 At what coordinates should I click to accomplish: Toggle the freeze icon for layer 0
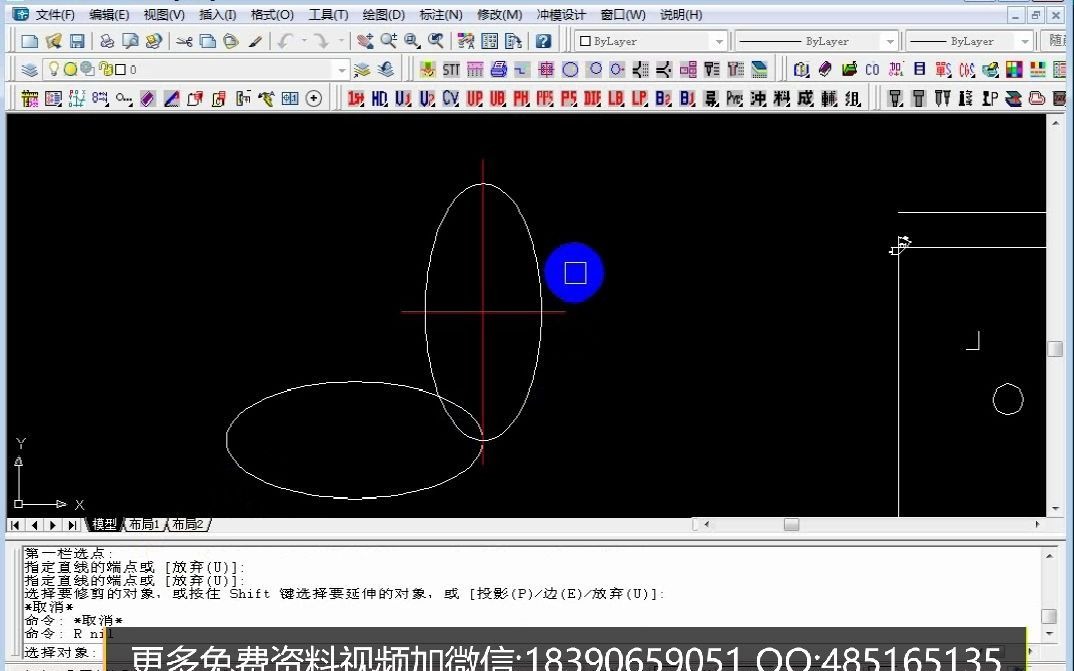click(x=70, y=68)
